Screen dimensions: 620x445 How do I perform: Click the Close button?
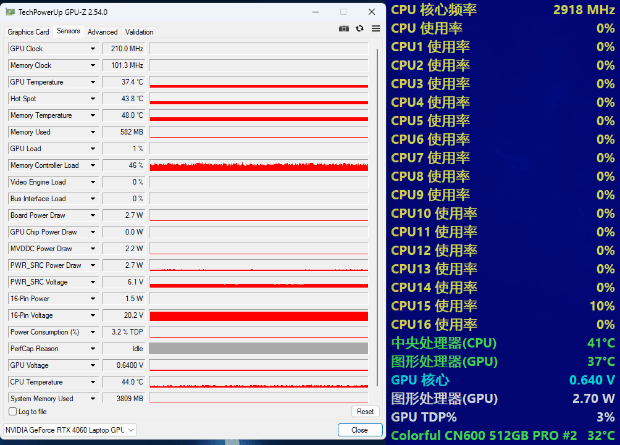point(360,430)
